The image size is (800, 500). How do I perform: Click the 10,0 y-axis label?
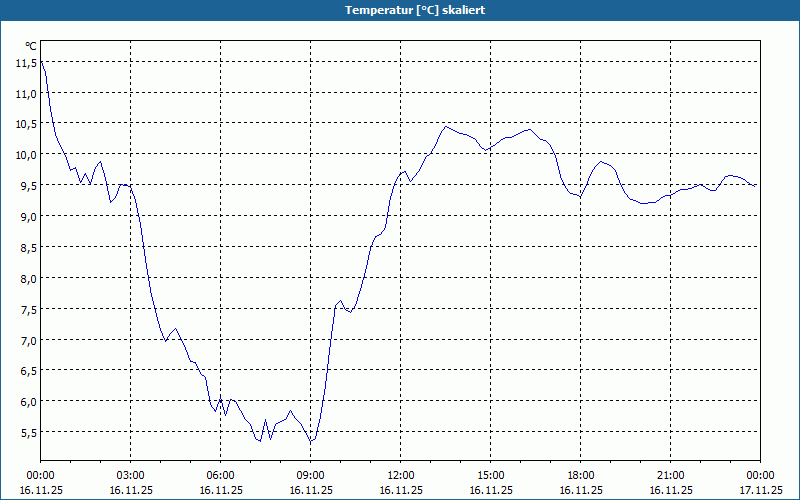27,155
